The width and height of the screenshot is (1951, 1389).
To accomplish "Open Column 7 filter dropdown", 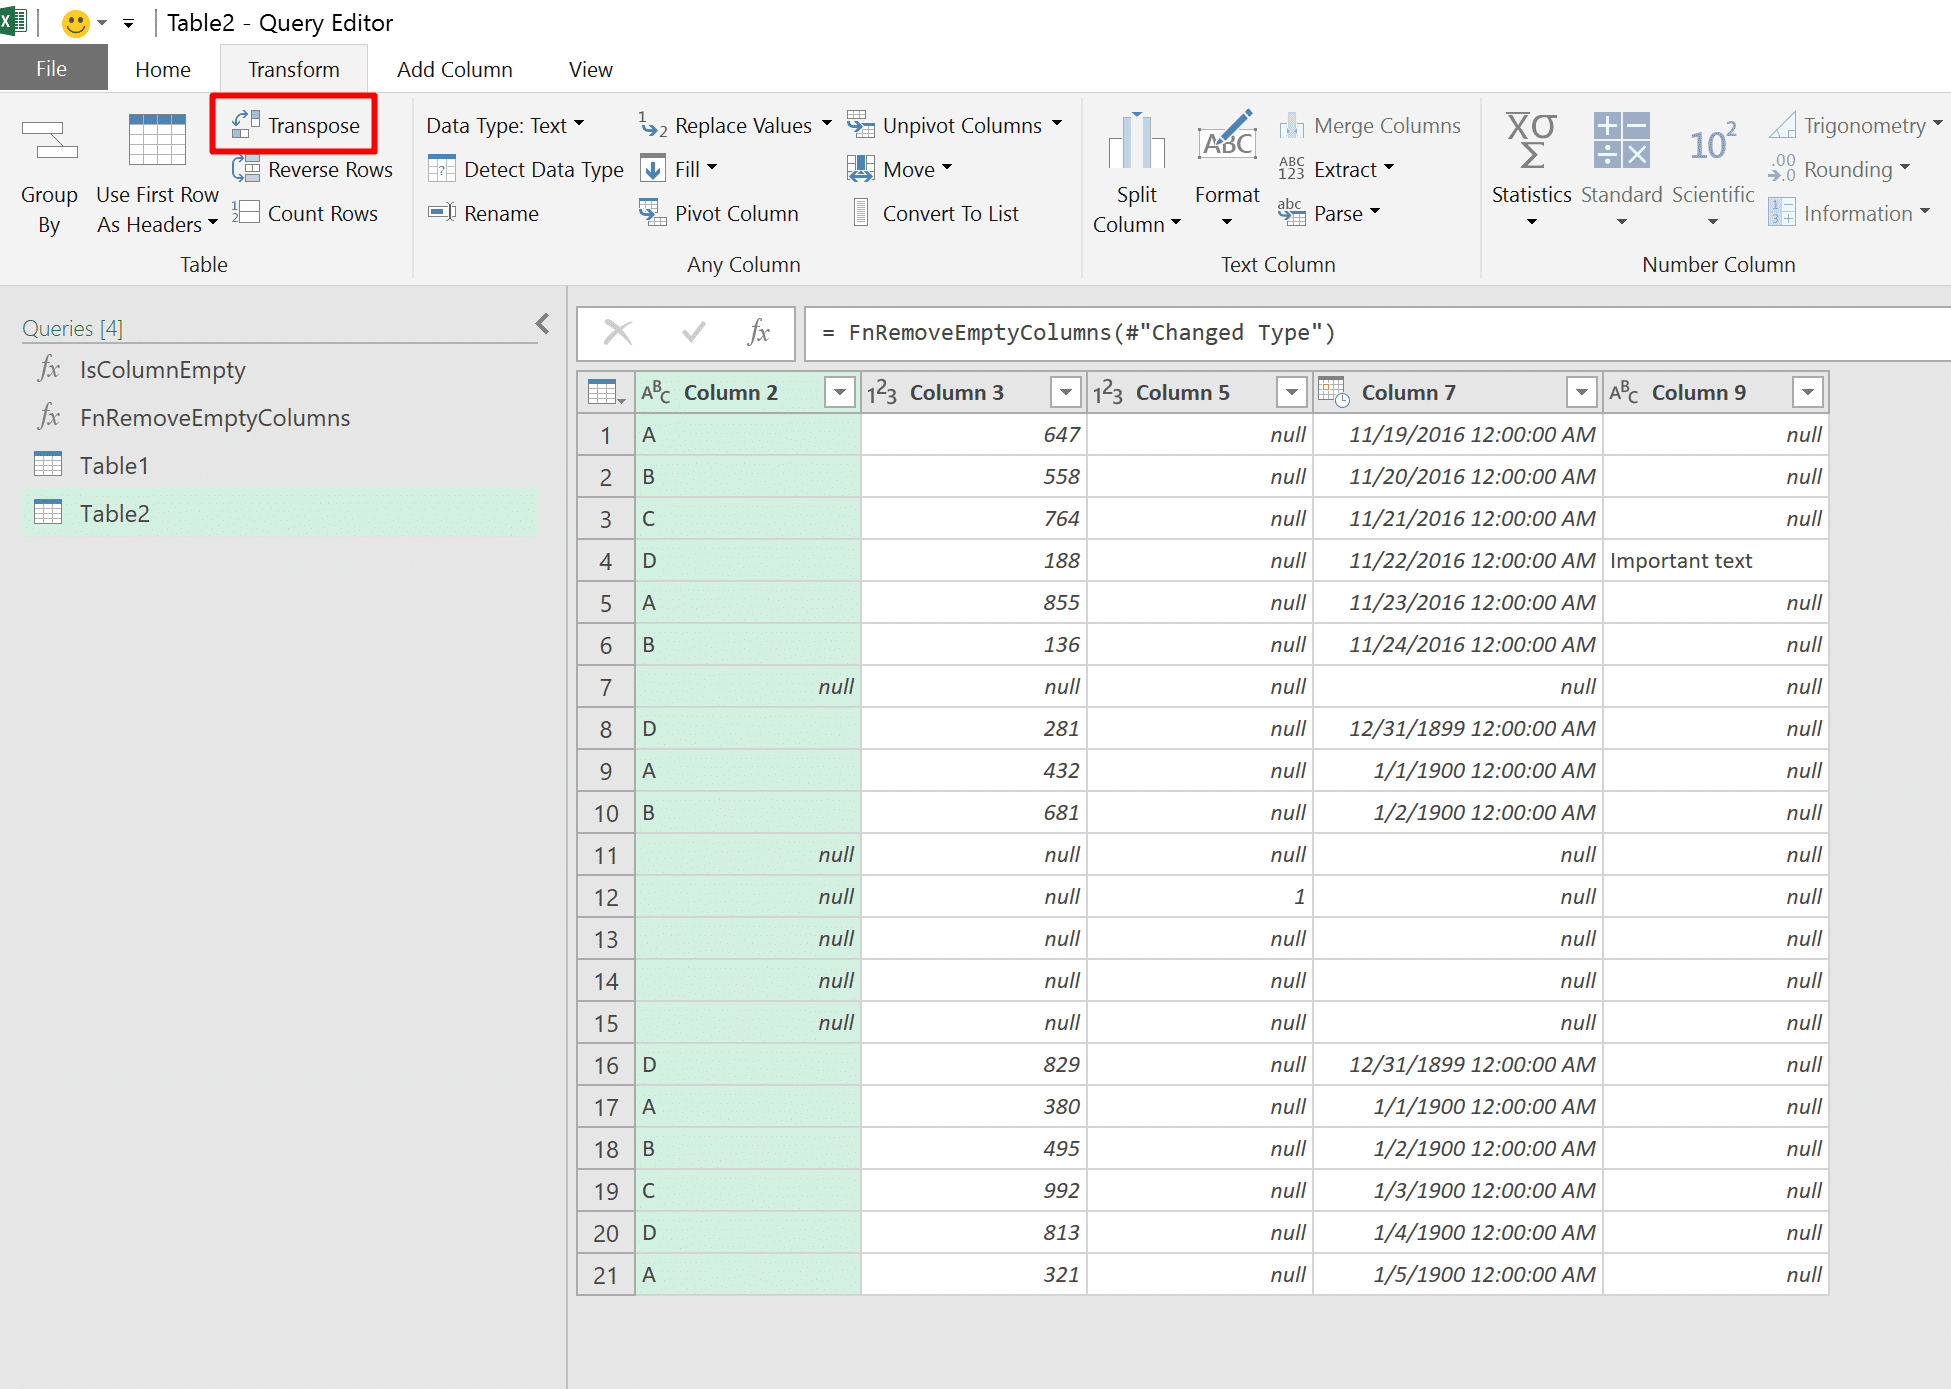I will pyautogui.click(x=1582, y=392).
